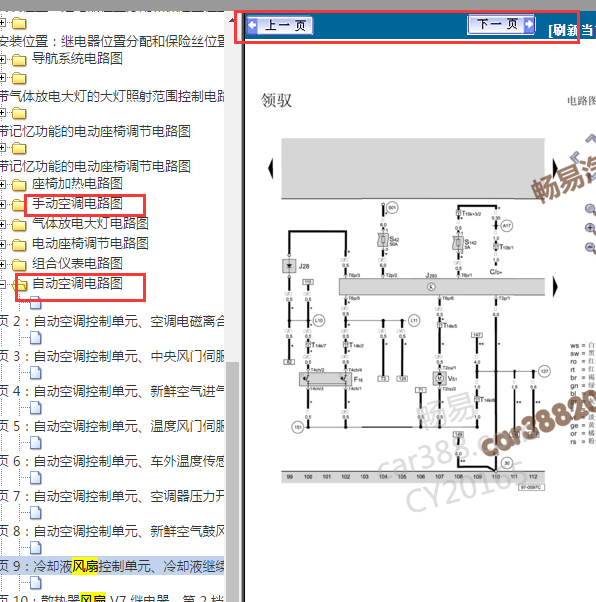Select the 电动座椅调节电路图 tree entry

(90, 243)
